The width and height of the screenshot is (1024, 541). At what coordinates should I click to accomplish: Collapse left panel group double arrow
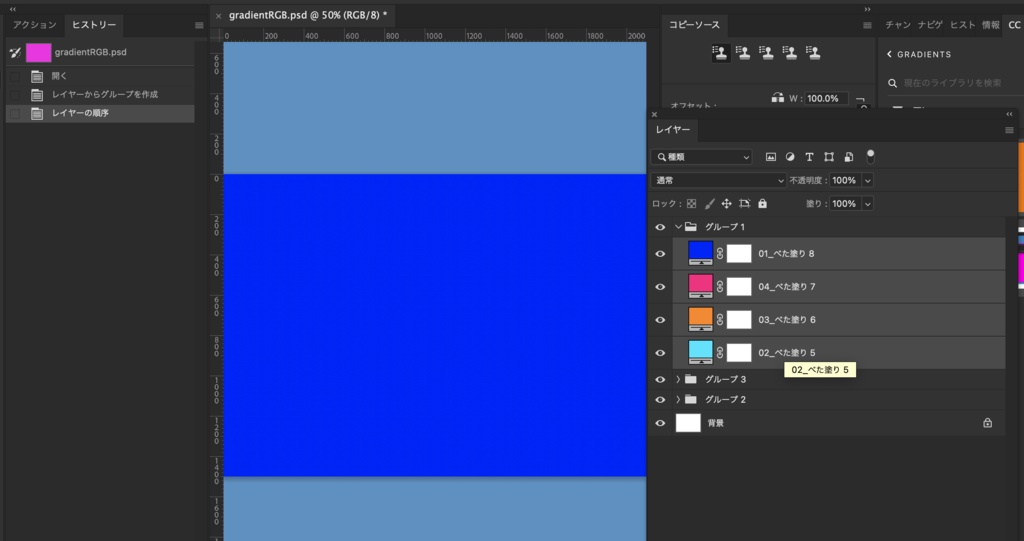[12, 9]
